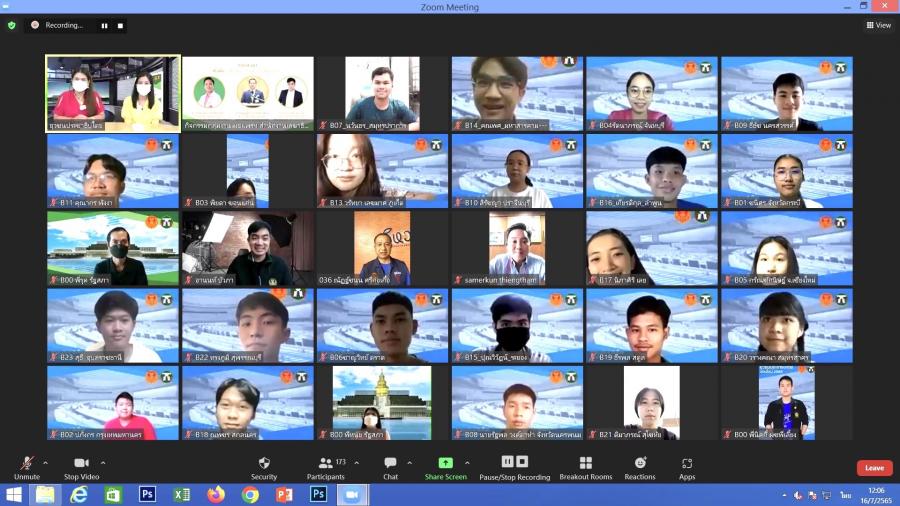
Task: Click the green Share Screen icon
Action: [445, 463]
